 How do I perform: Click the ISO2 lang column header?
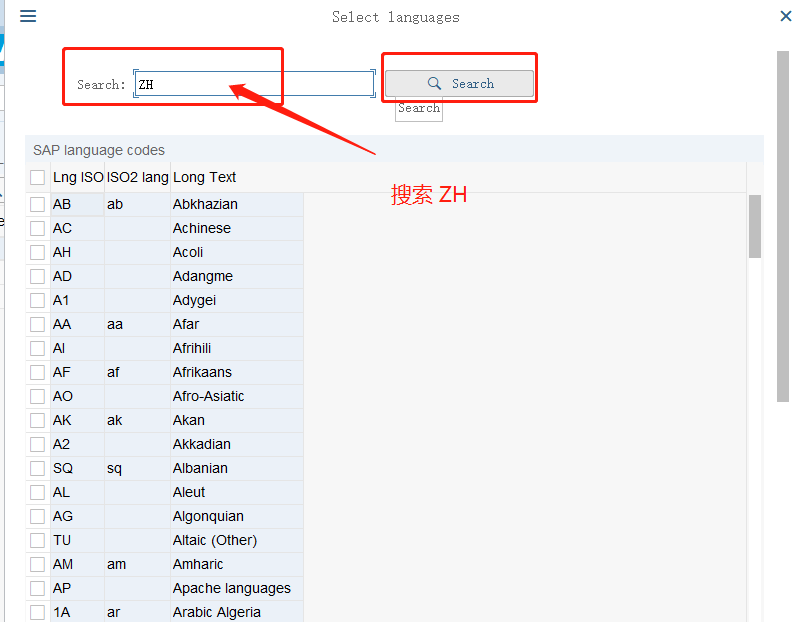tap(137, 177)
